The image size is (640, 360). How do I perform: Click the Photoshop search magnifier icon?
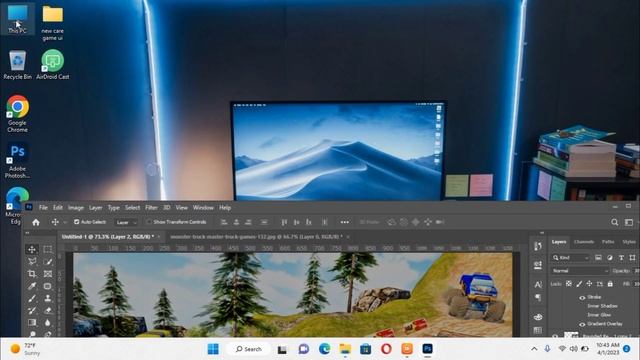pyautogui.click(x=614, y=222)
